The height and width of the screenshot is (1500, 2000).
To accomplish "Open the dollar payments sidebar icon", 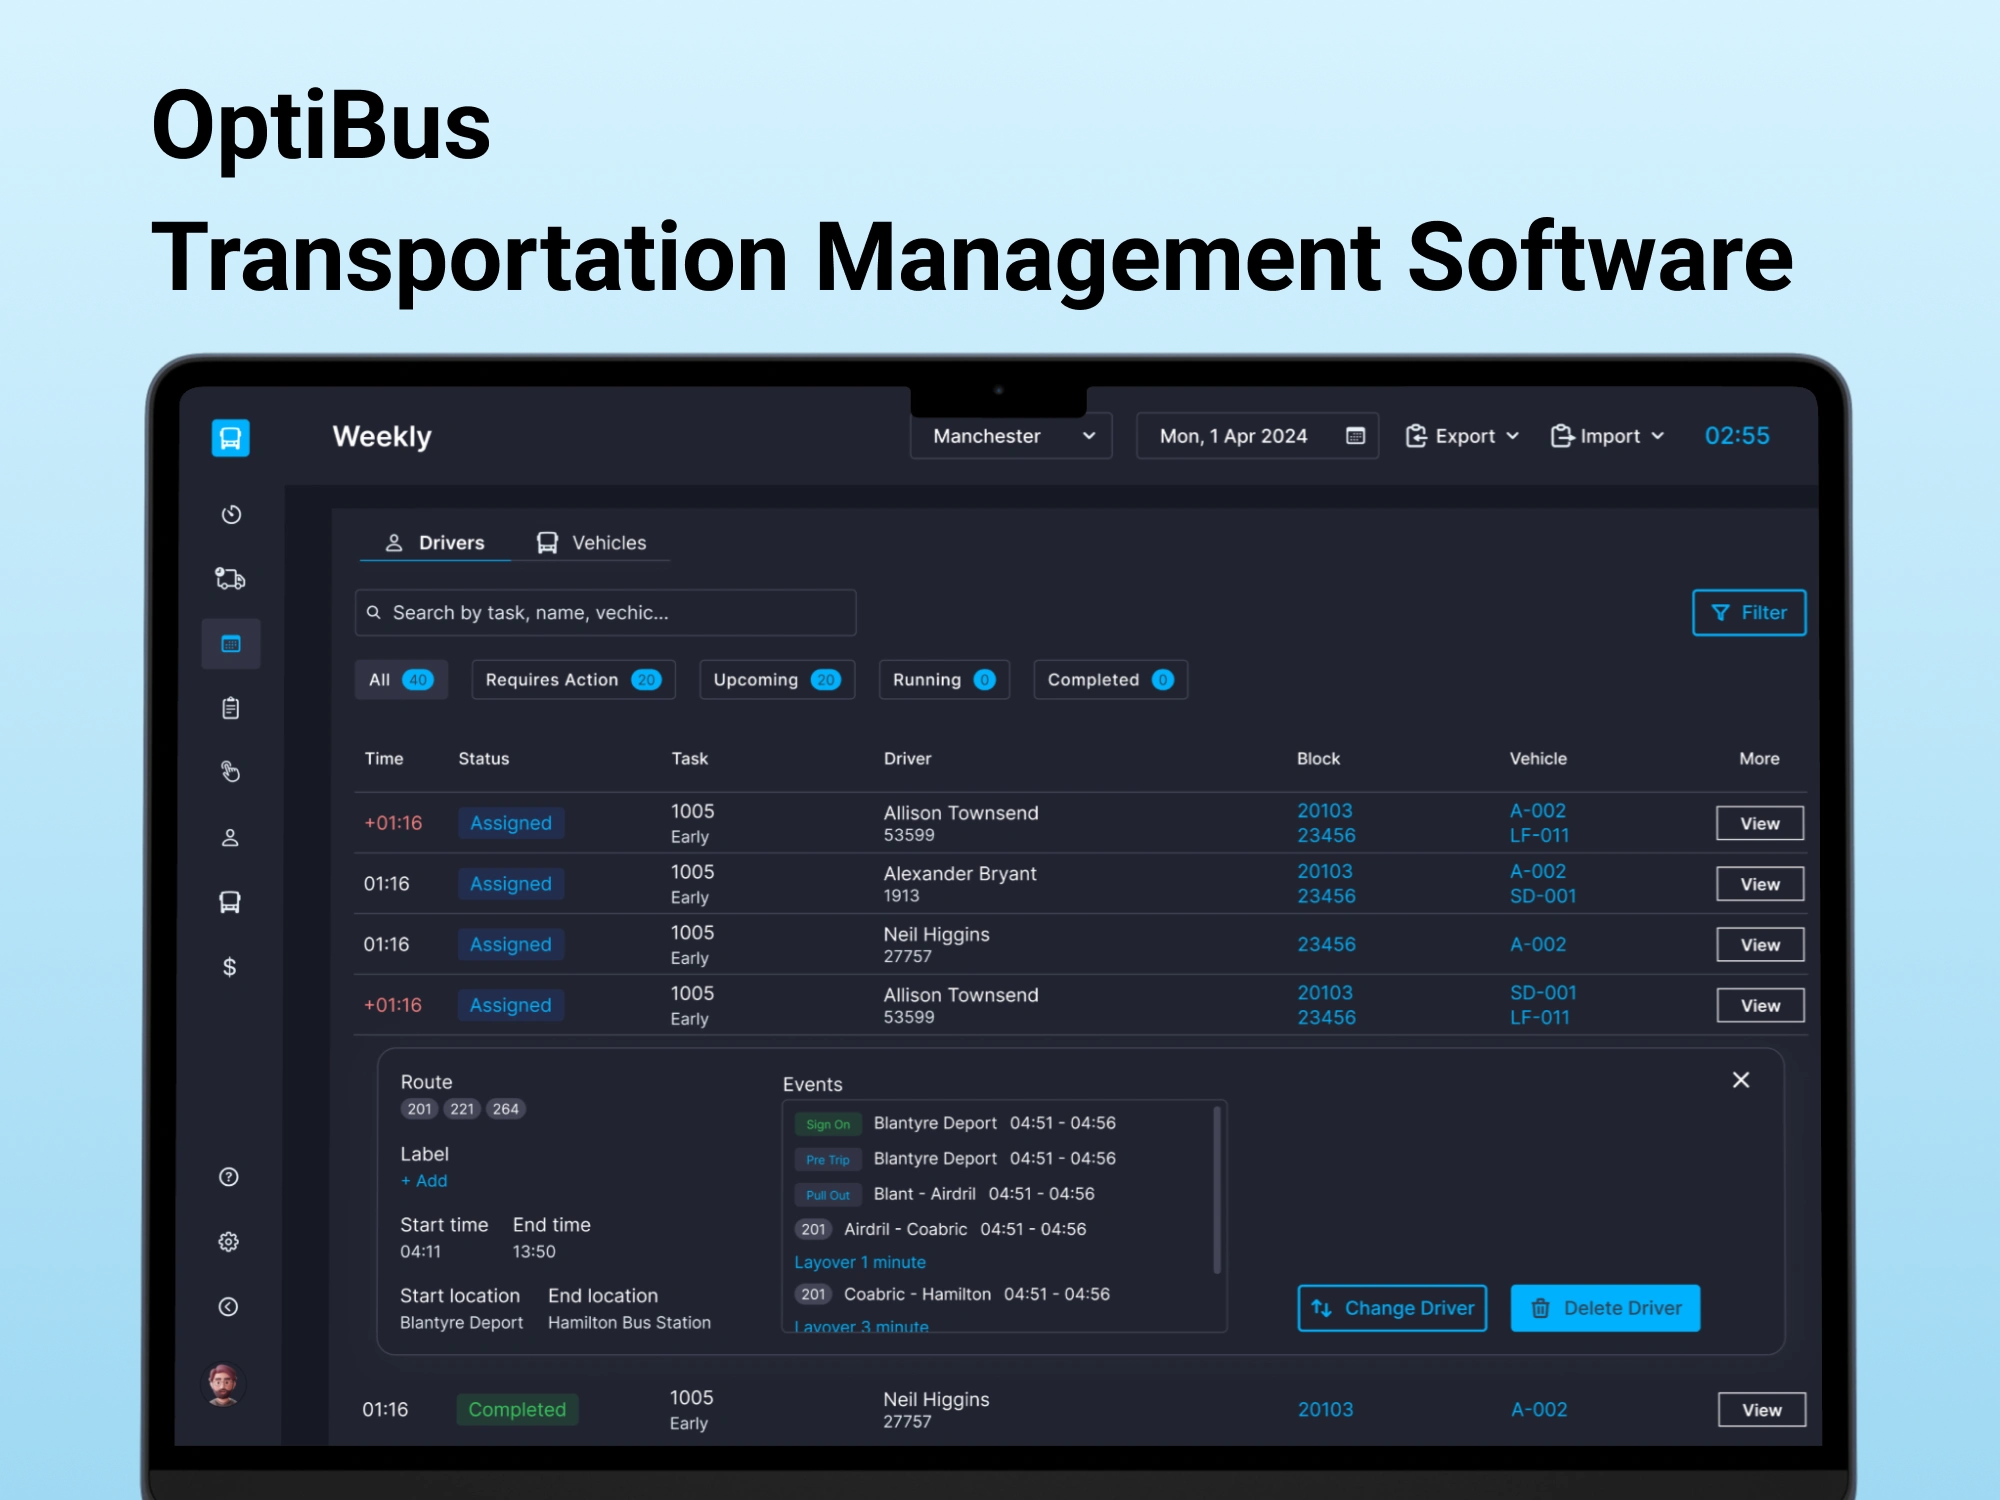I will pos(230,967).
